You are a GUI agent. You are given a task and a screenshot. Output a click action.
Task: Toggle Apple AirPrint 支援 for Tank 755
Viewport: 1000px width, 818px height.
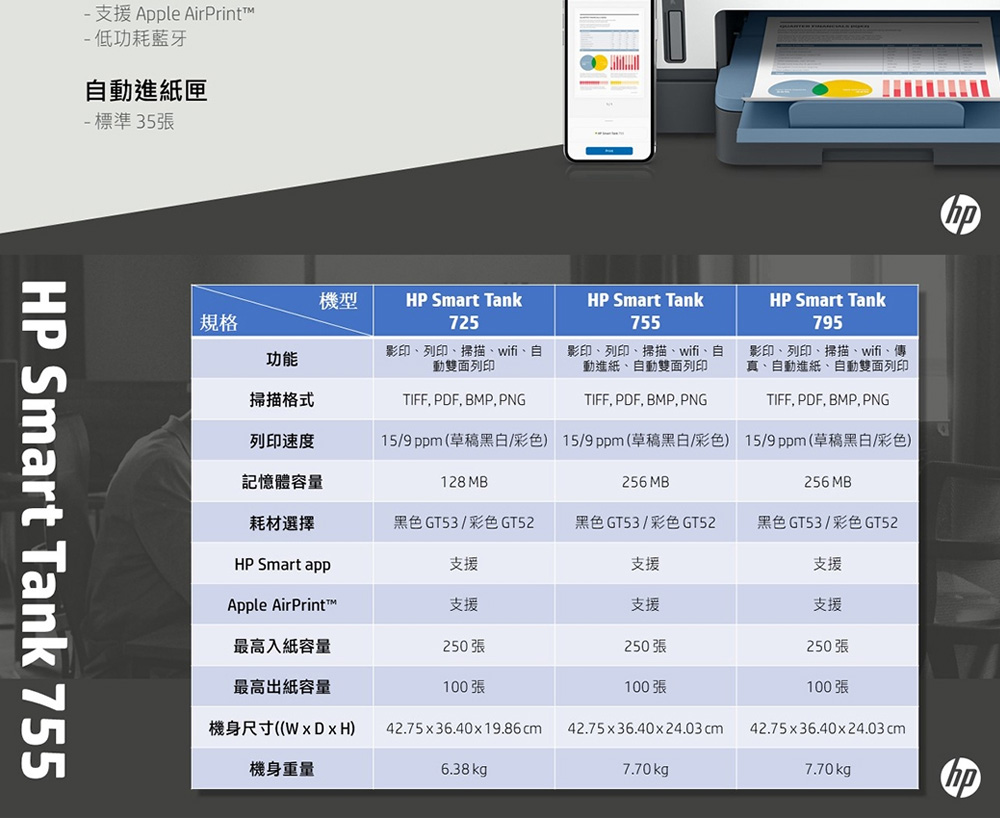646,604
